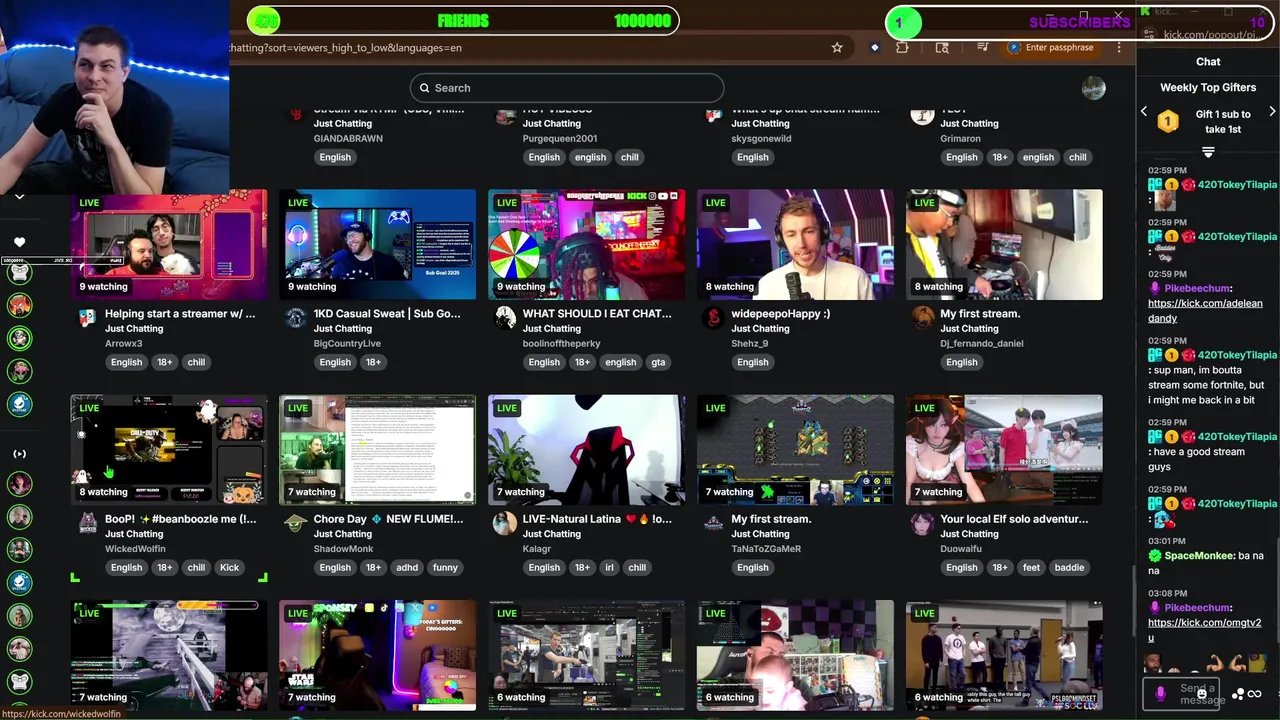Open BigCountryLive channel avatar
Viewport: 1280px width, 720px height.
click(295, 318)
